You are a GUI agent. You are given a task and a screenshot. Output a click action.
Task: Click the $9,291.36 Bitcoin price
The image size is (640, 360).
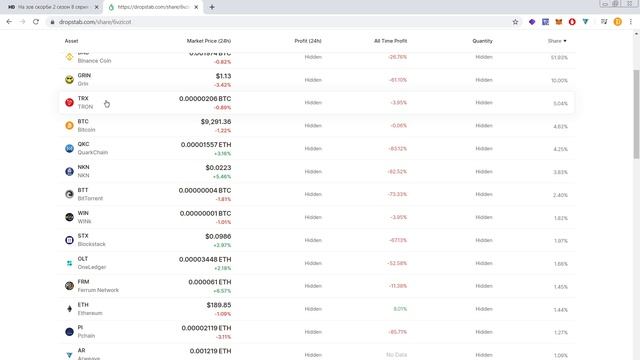point(216,122)
